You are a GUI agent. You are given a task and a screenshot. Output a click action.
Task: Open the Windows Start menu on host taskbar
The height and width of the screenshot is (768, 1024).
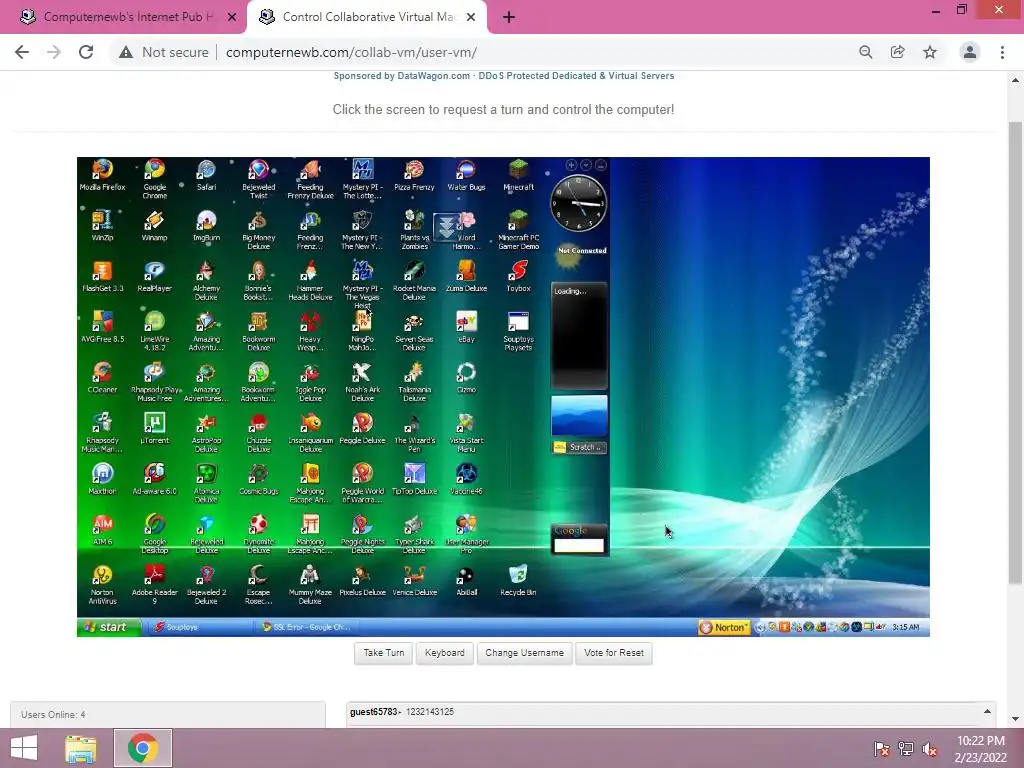24,748
